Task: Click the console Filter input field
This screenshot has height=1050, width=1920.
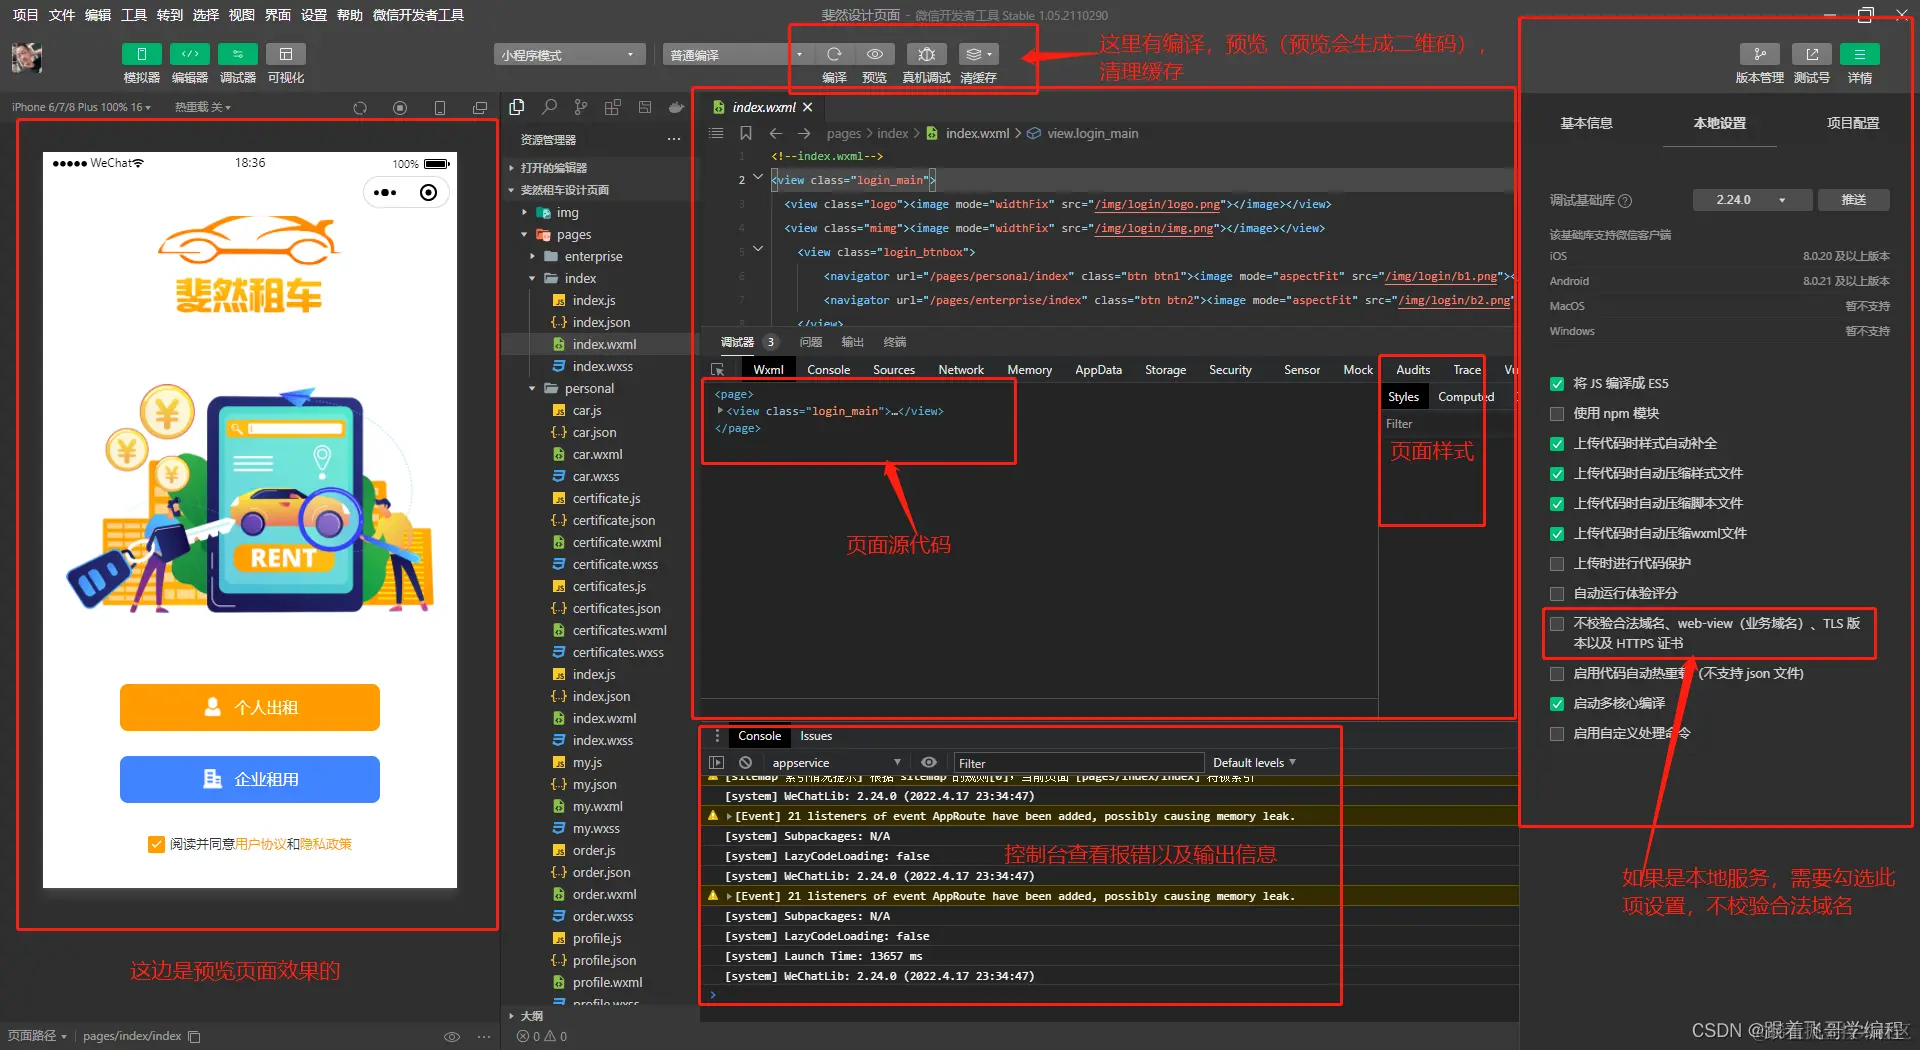Action: (x=1078, y=763)
